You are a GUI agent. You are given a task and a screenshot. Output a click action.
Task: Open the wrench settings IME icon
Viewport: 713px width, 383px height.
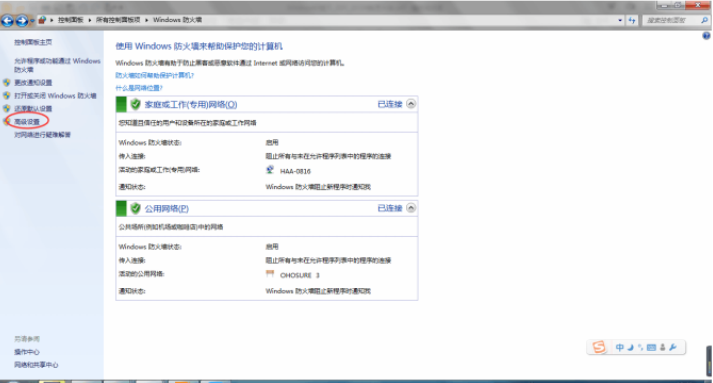coord(673,348)
